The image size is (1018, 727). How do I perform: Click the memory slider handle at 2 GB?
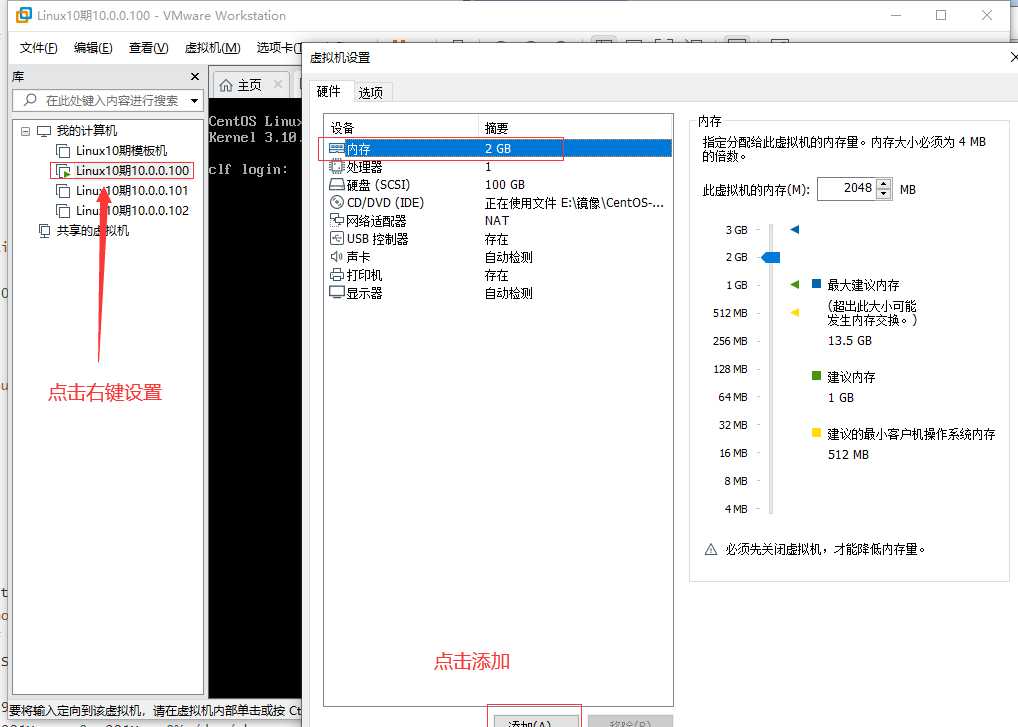point(771,258)
